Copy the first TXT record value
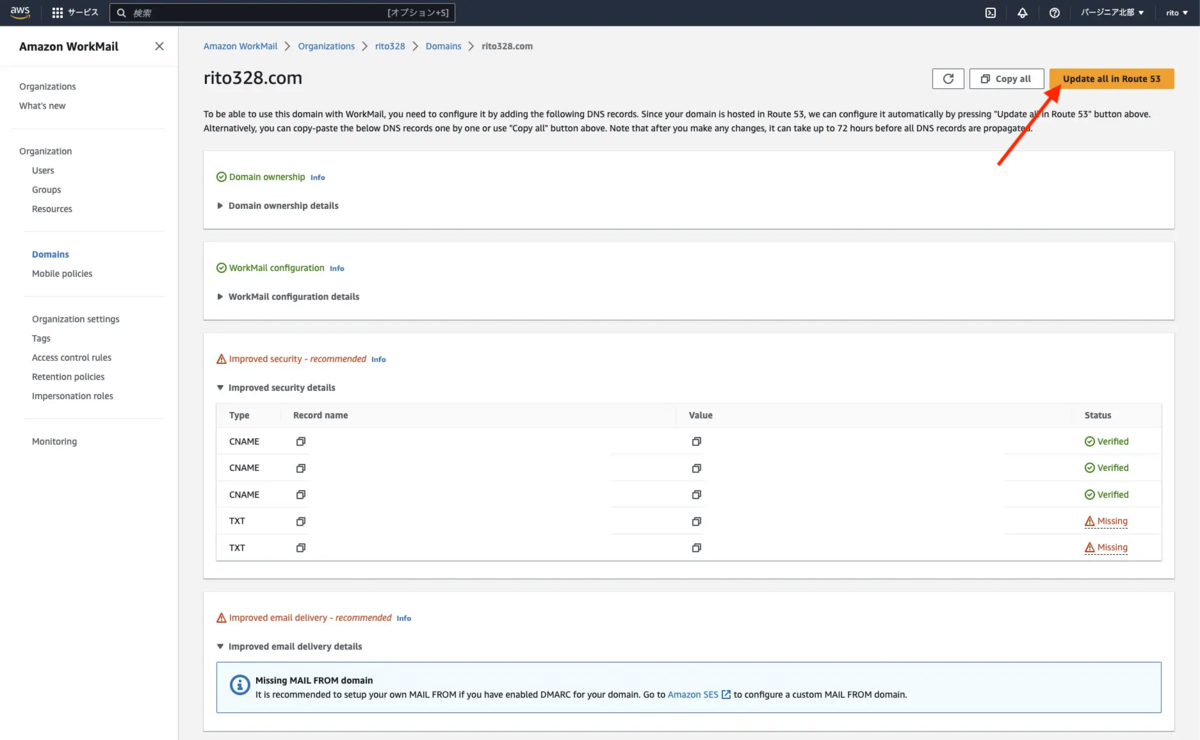Image resolution: width=1200 pixels, height=740 pixels. pos(696,521)
